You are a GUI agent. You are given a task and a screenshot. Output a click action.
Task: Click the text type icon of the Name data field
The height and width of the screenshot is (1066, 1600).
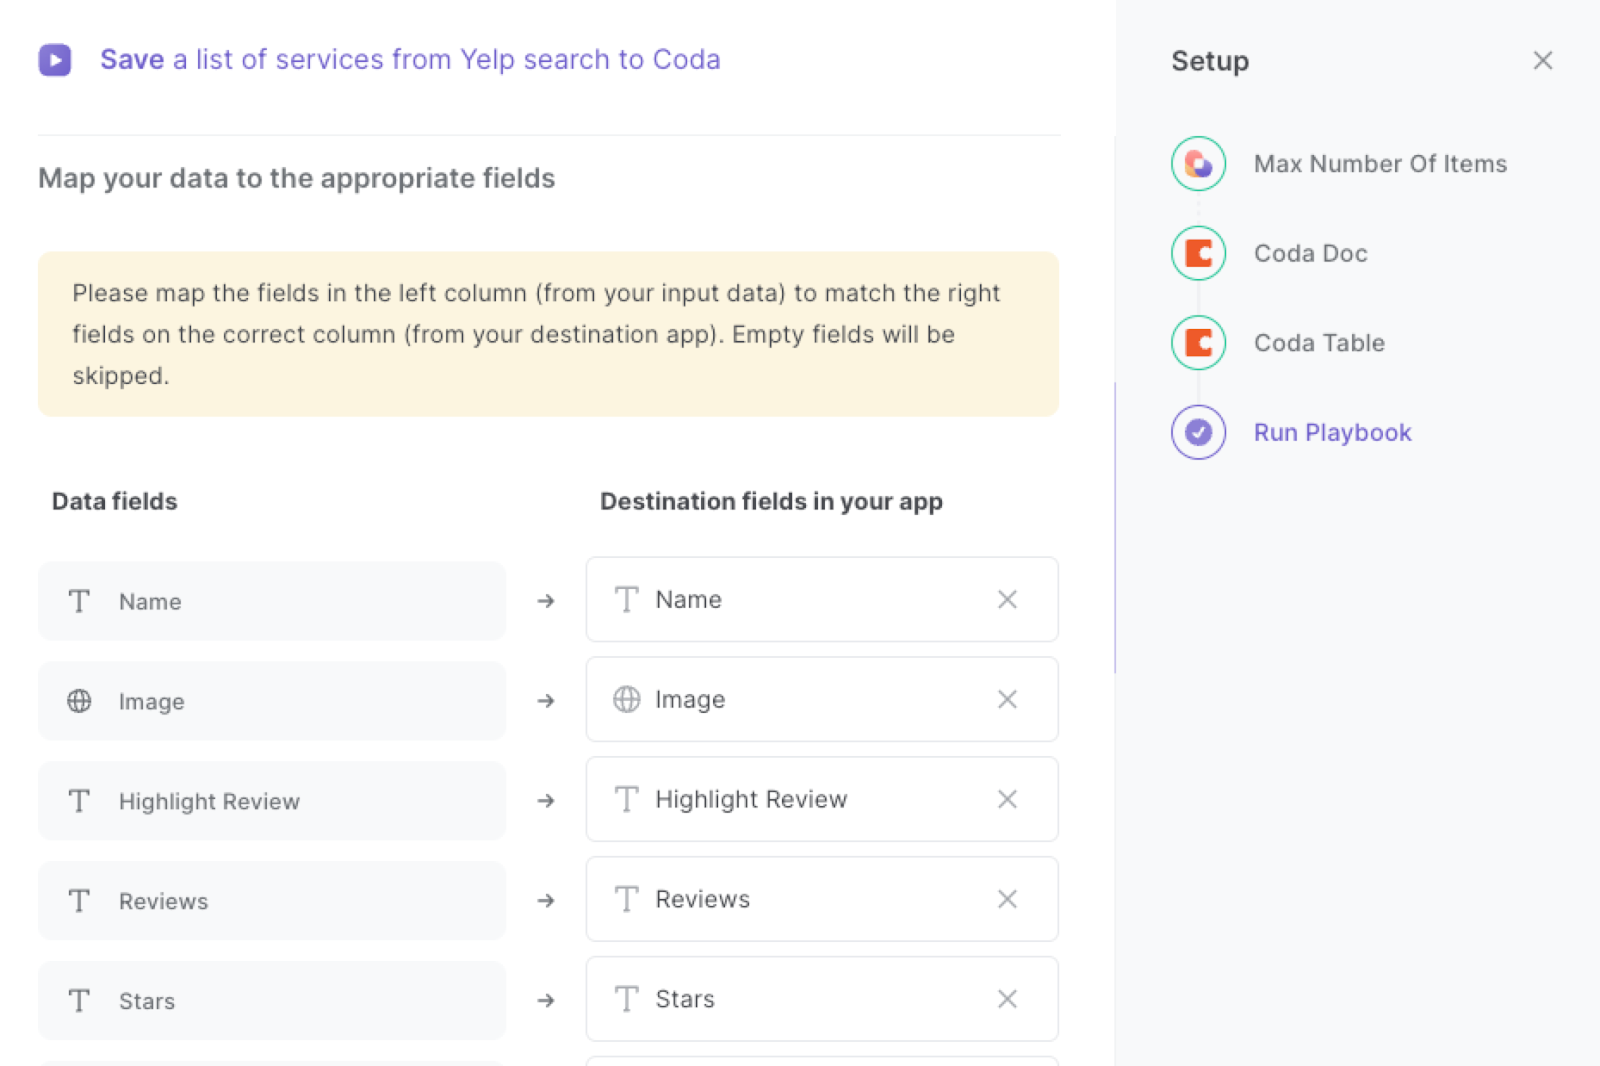coord(79,601)
